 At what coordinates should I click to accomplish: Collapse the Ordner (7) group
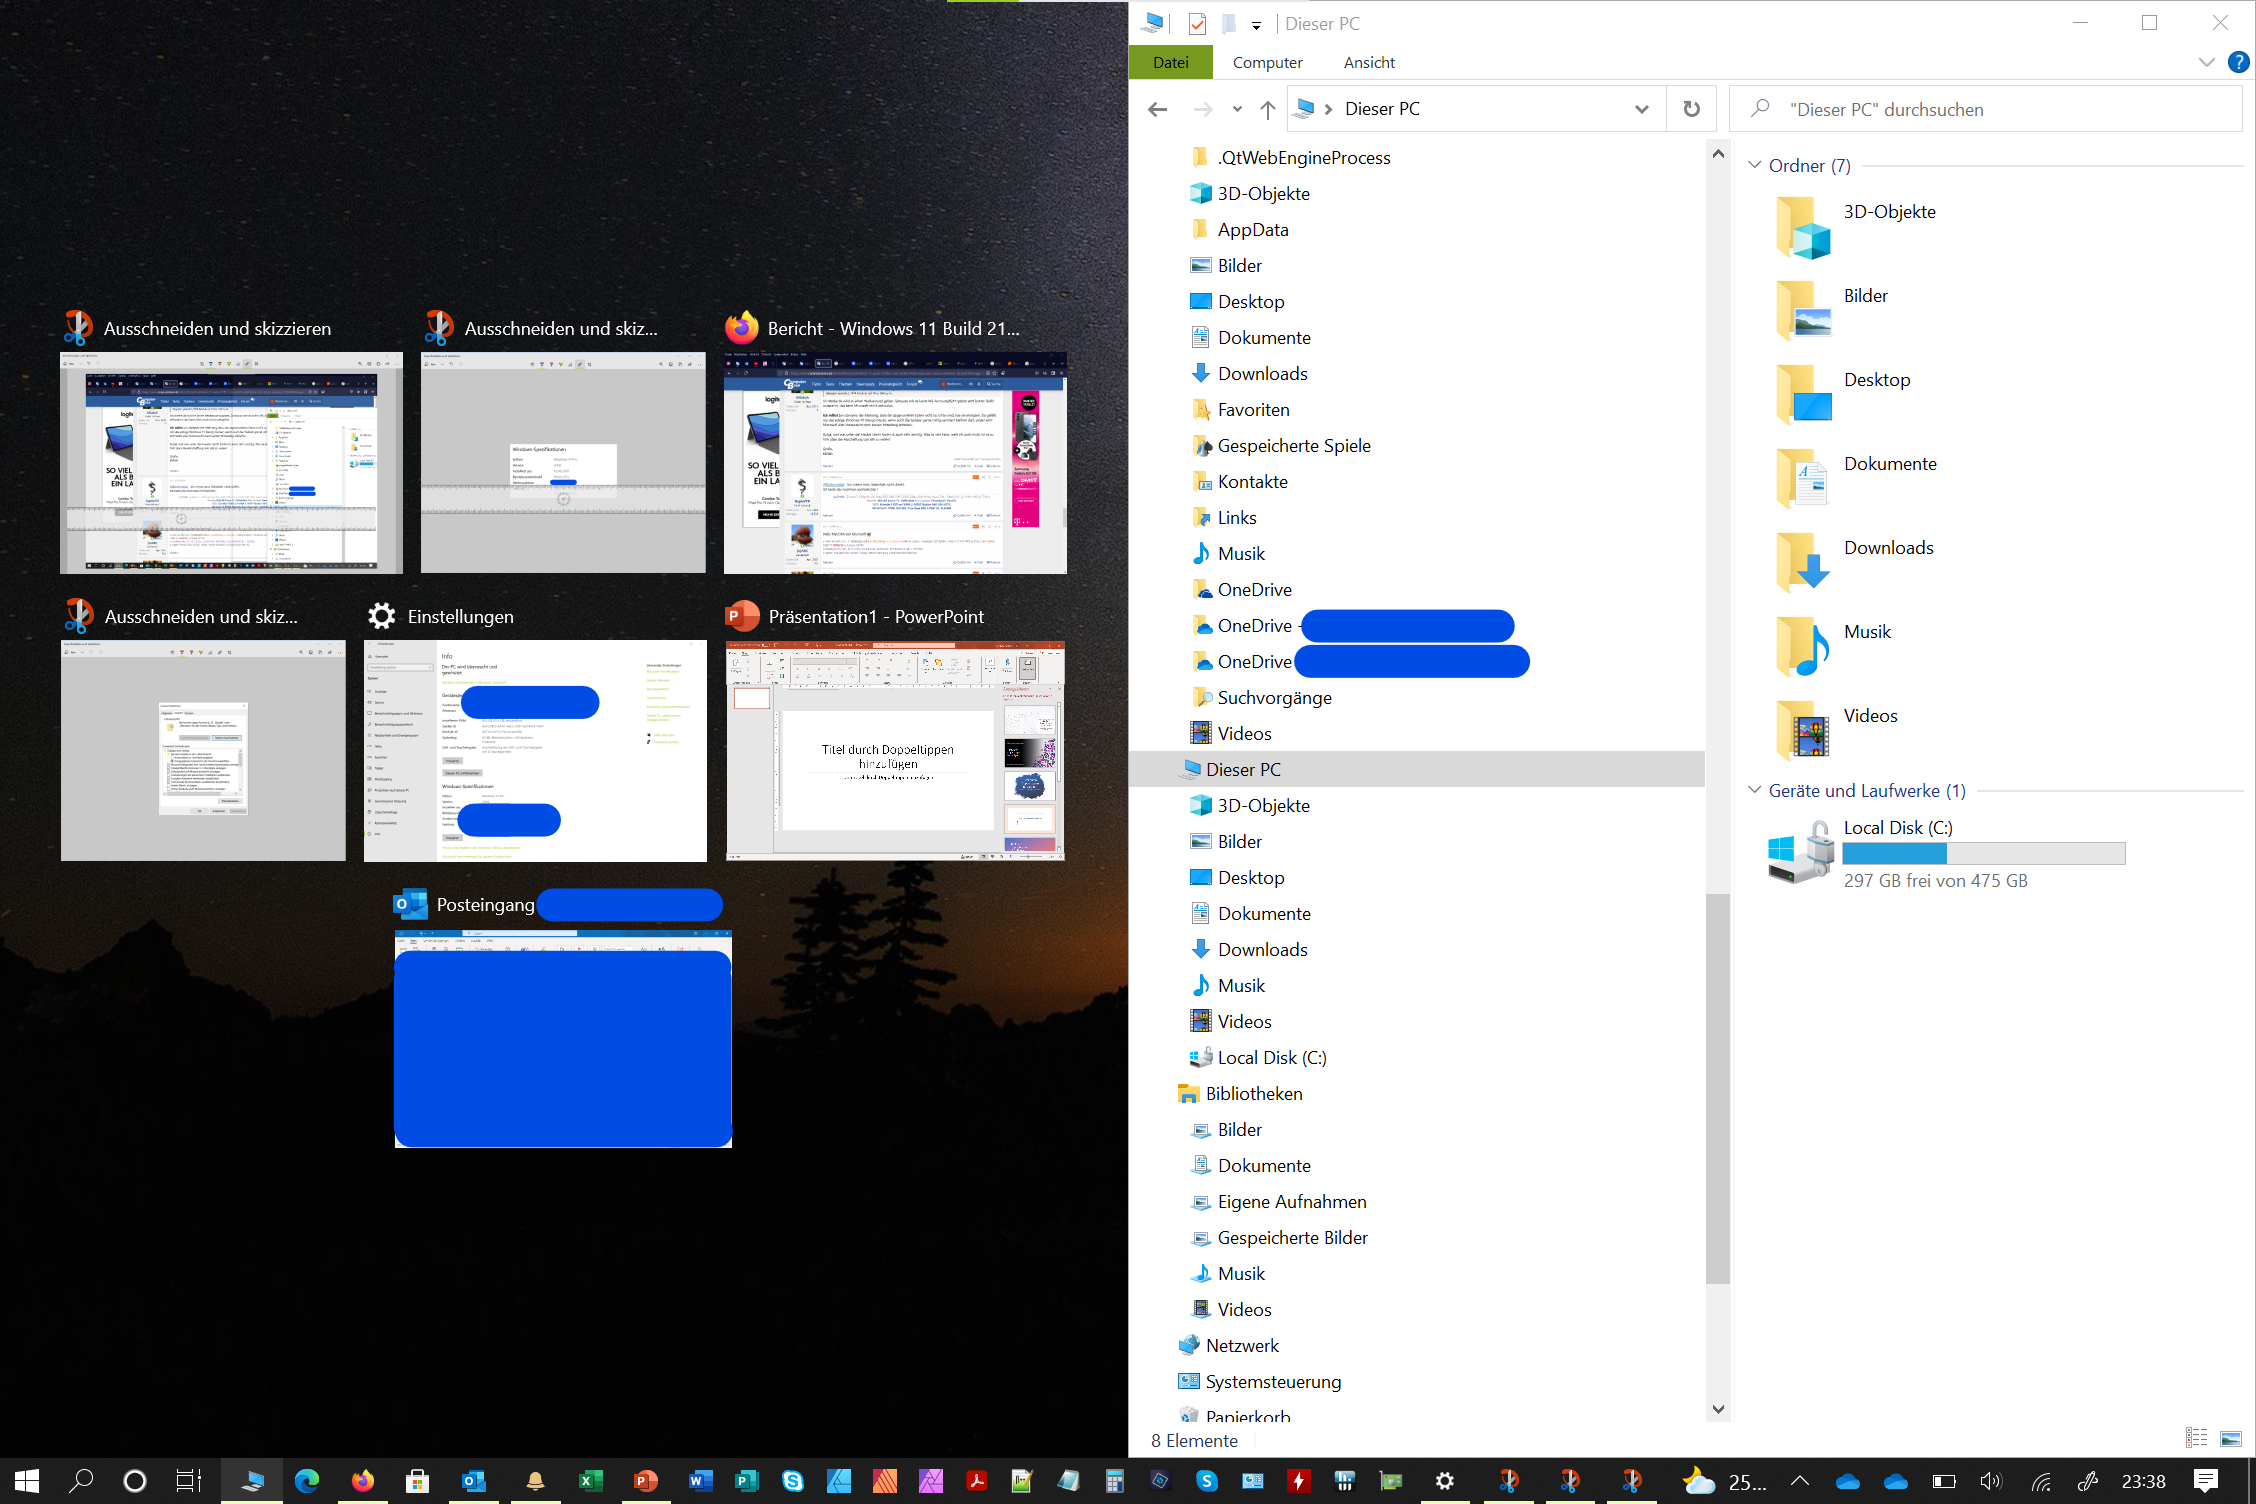[1754, 165]
